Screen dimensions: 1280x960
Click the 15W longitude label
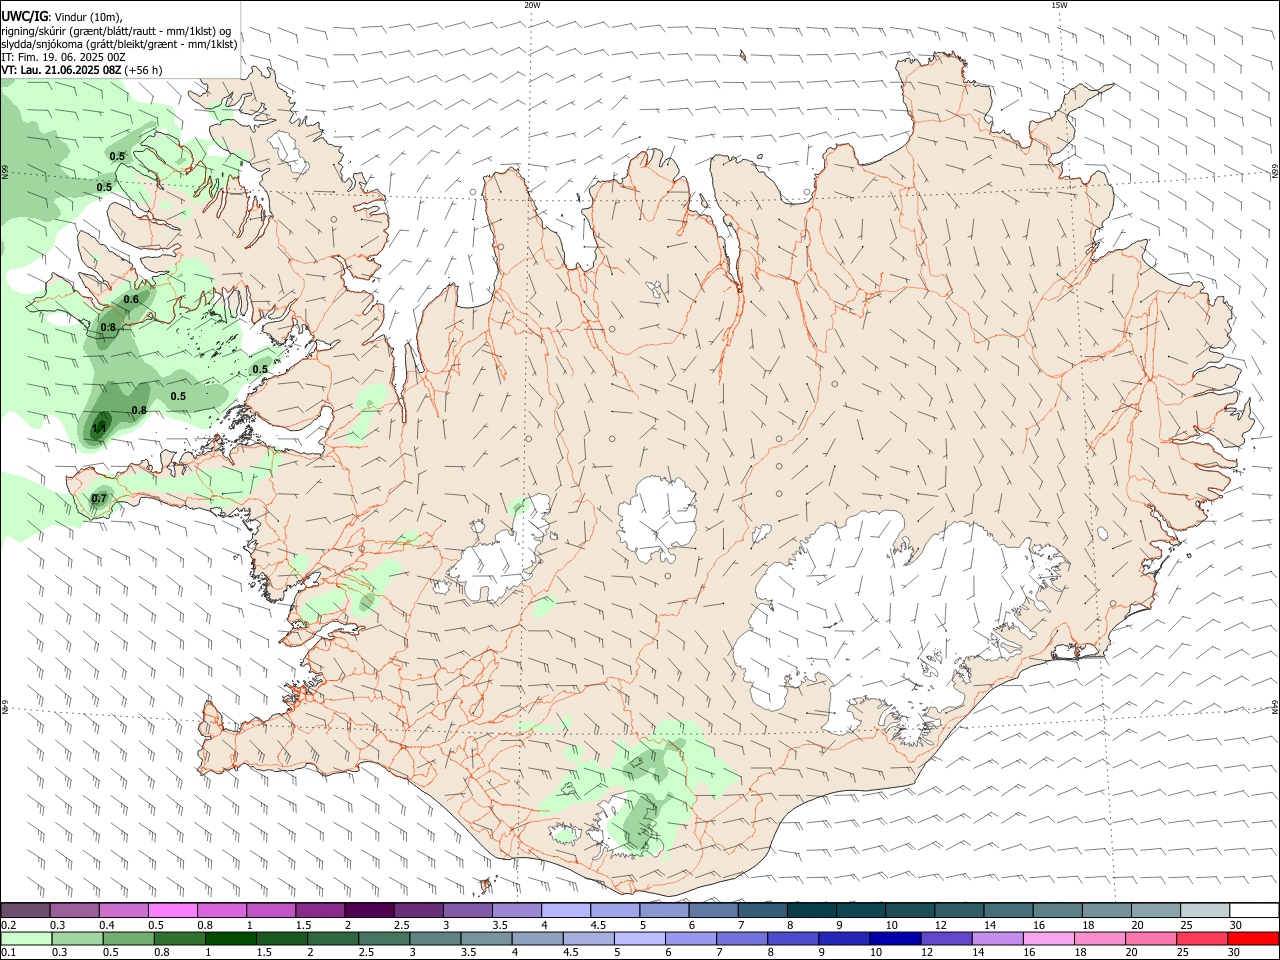coord(1060,5)
